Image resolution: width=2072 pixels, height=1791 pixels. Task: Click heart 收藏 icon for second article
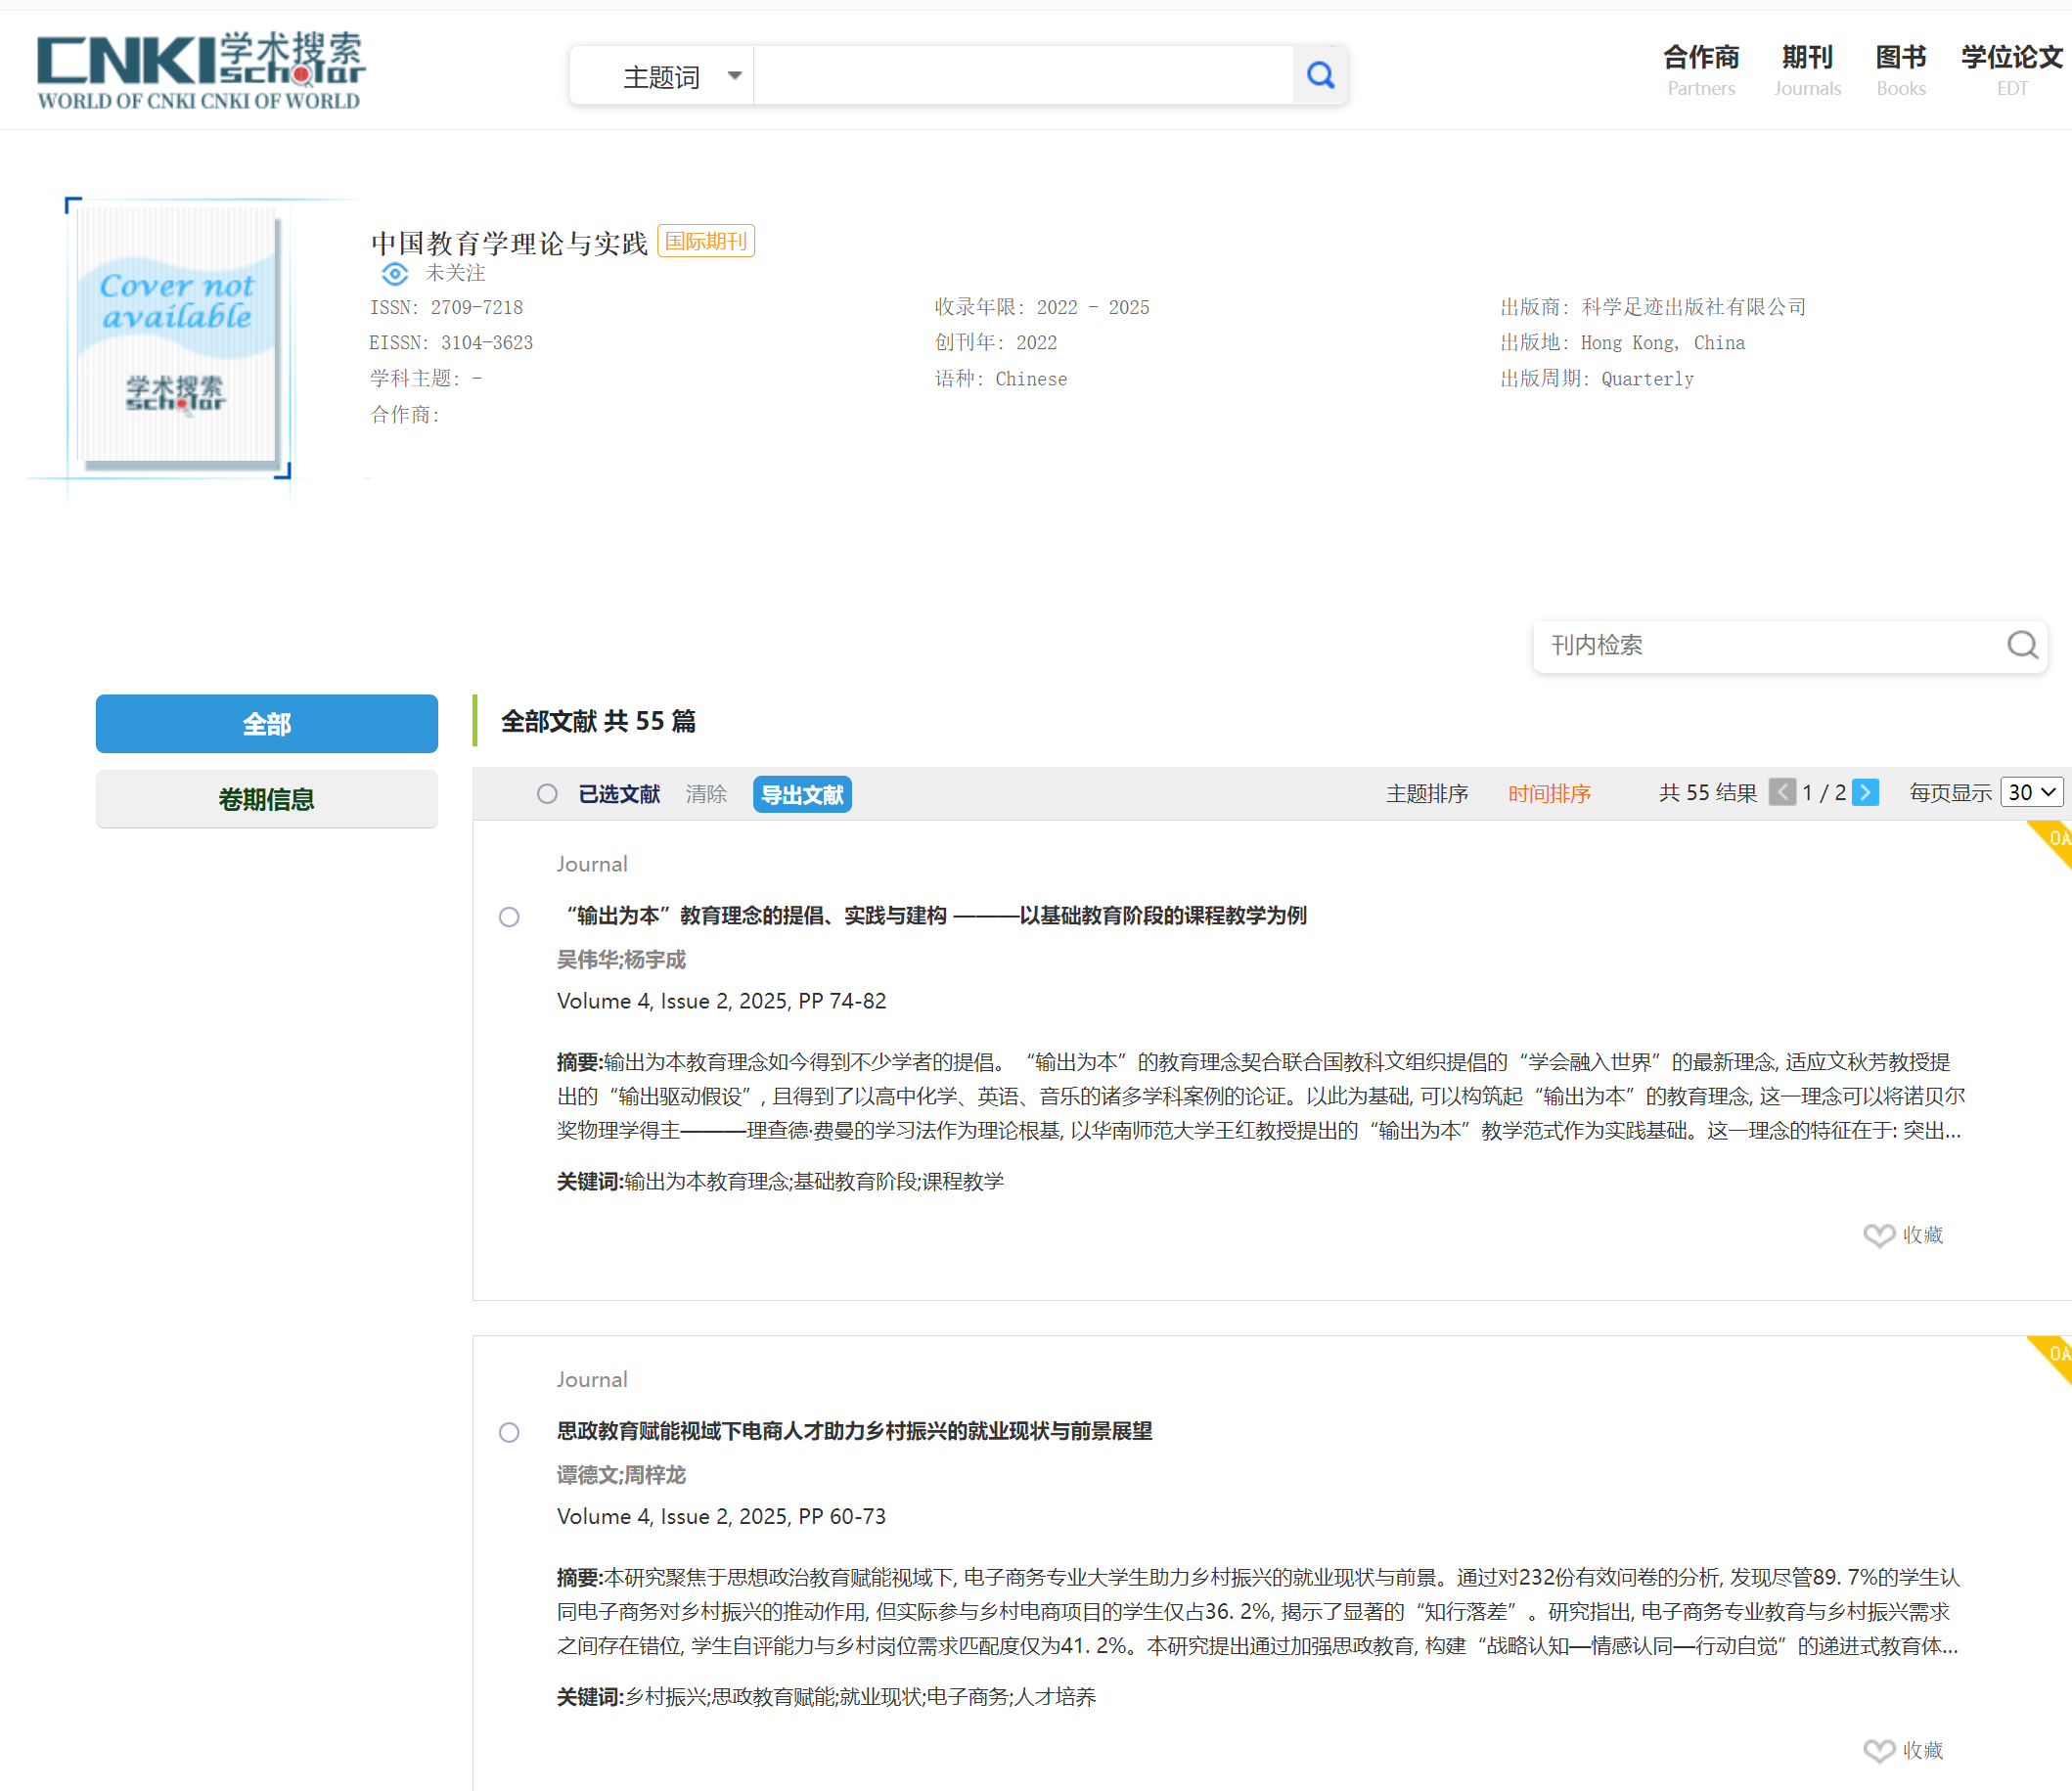click(1879, 1750)
